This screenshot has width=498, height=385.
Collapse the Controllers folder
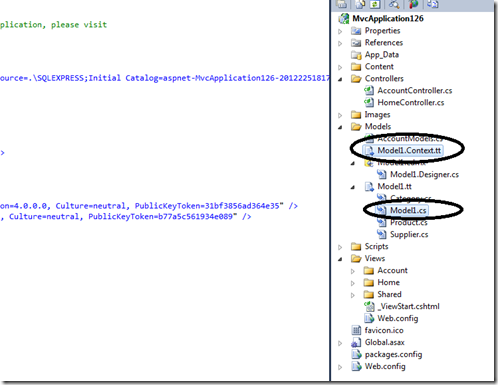click(340, 79)
